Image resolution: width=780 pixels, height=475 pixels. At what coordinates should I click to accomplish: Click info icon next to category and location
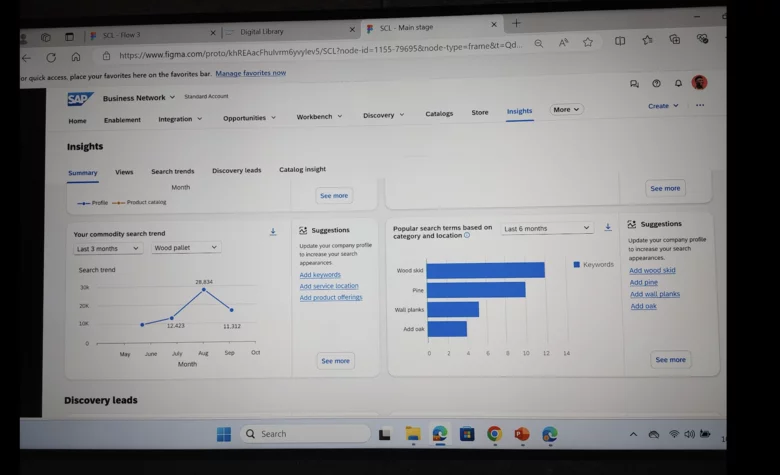[467, 235]
